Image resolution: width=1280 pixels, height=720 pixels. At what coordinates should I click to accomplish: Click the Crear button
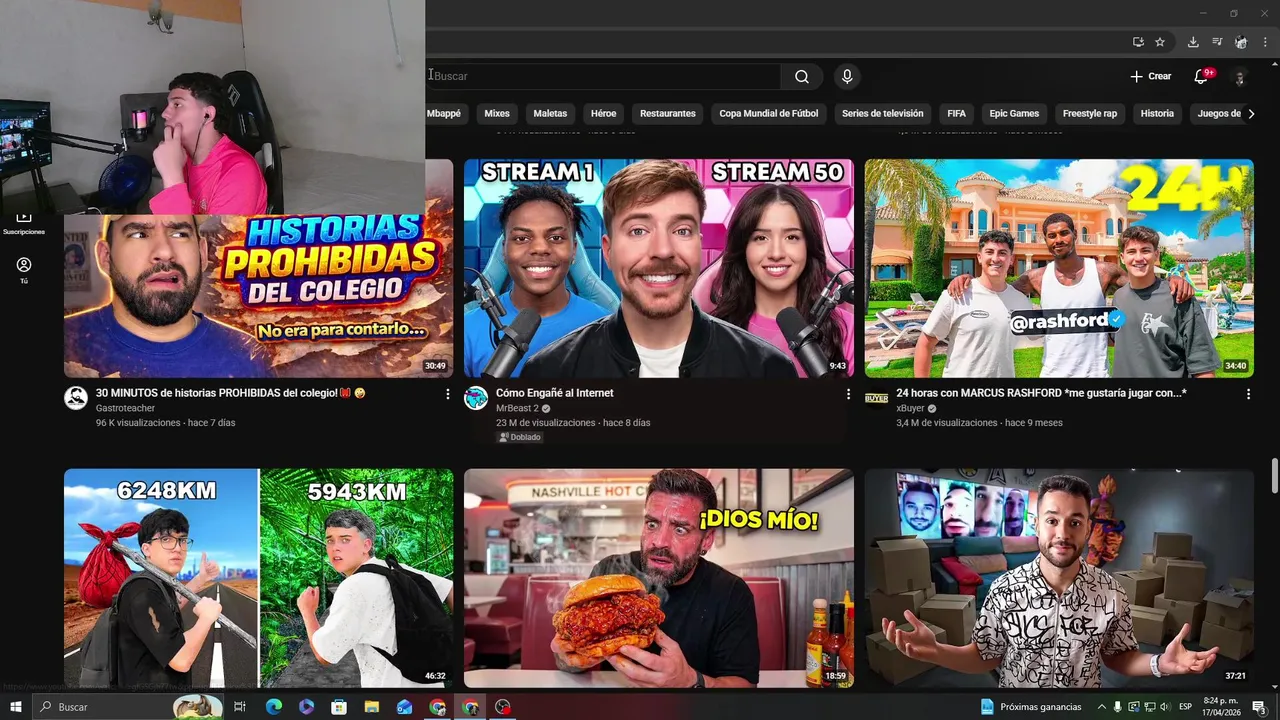tap(1150, 76)
